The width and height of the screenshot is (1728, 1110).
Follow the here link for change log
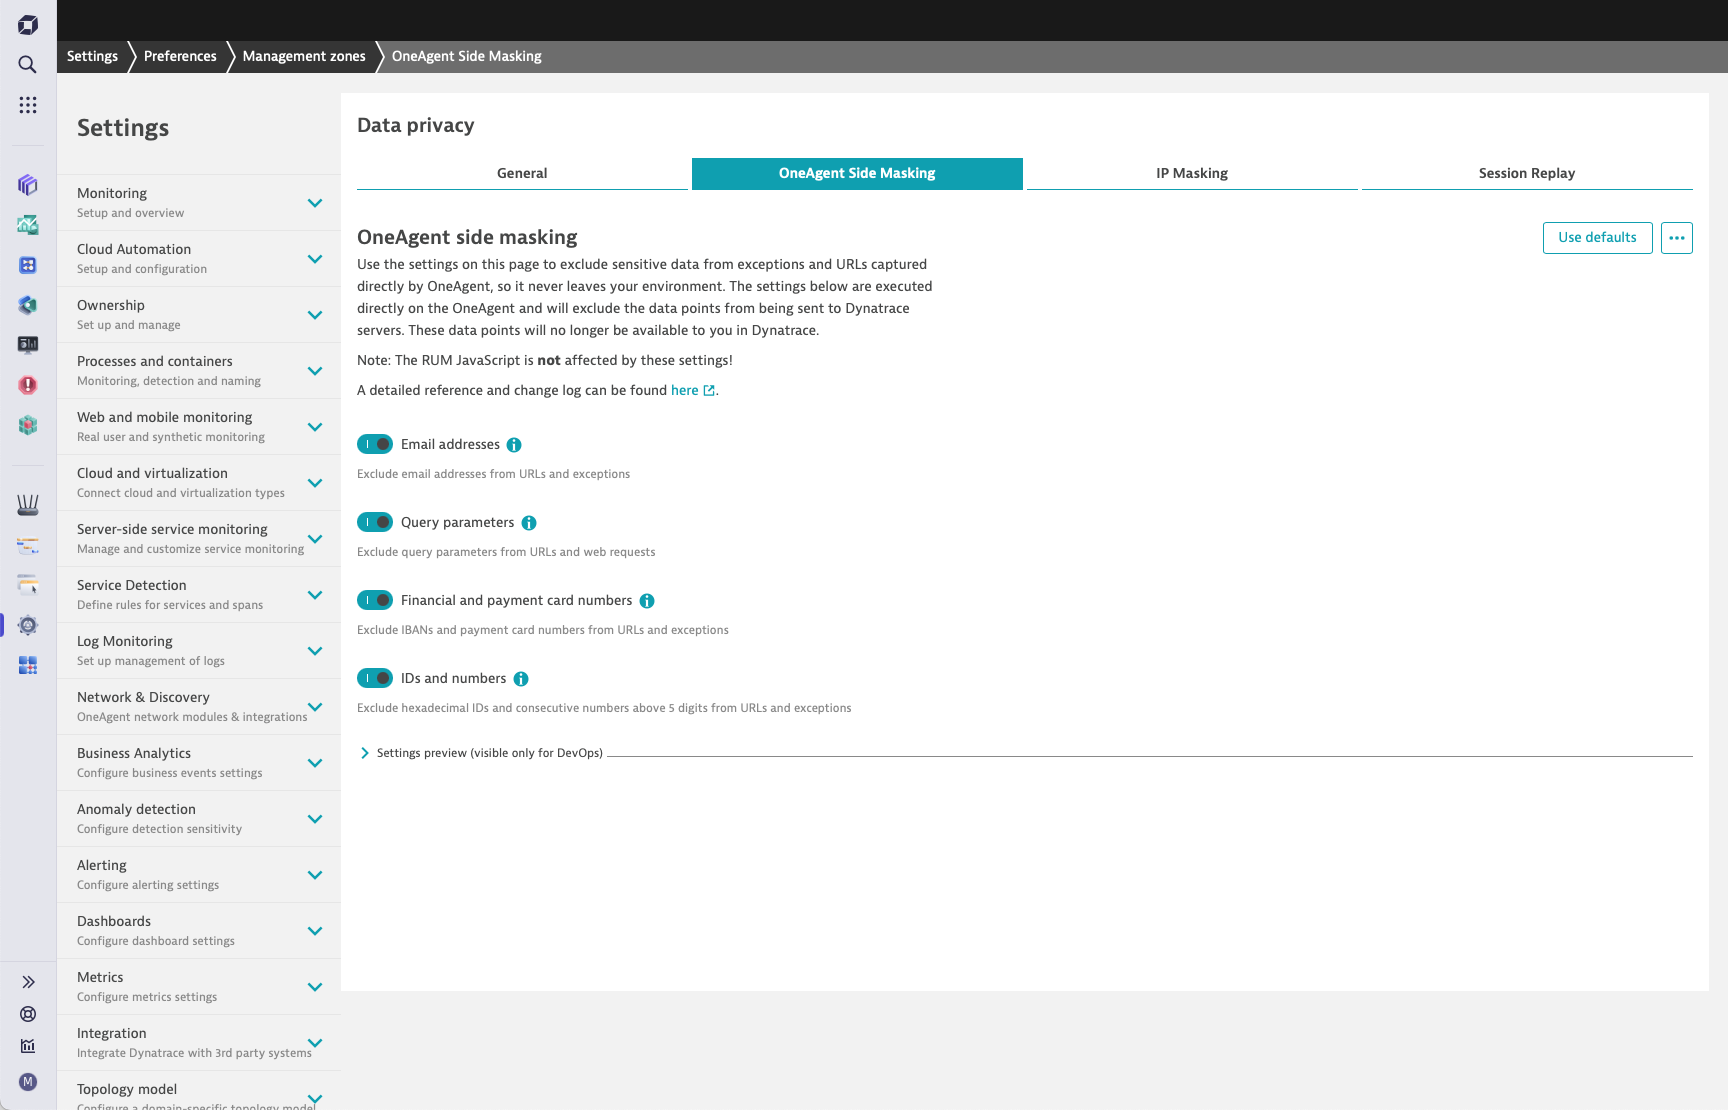coord(684,390)
